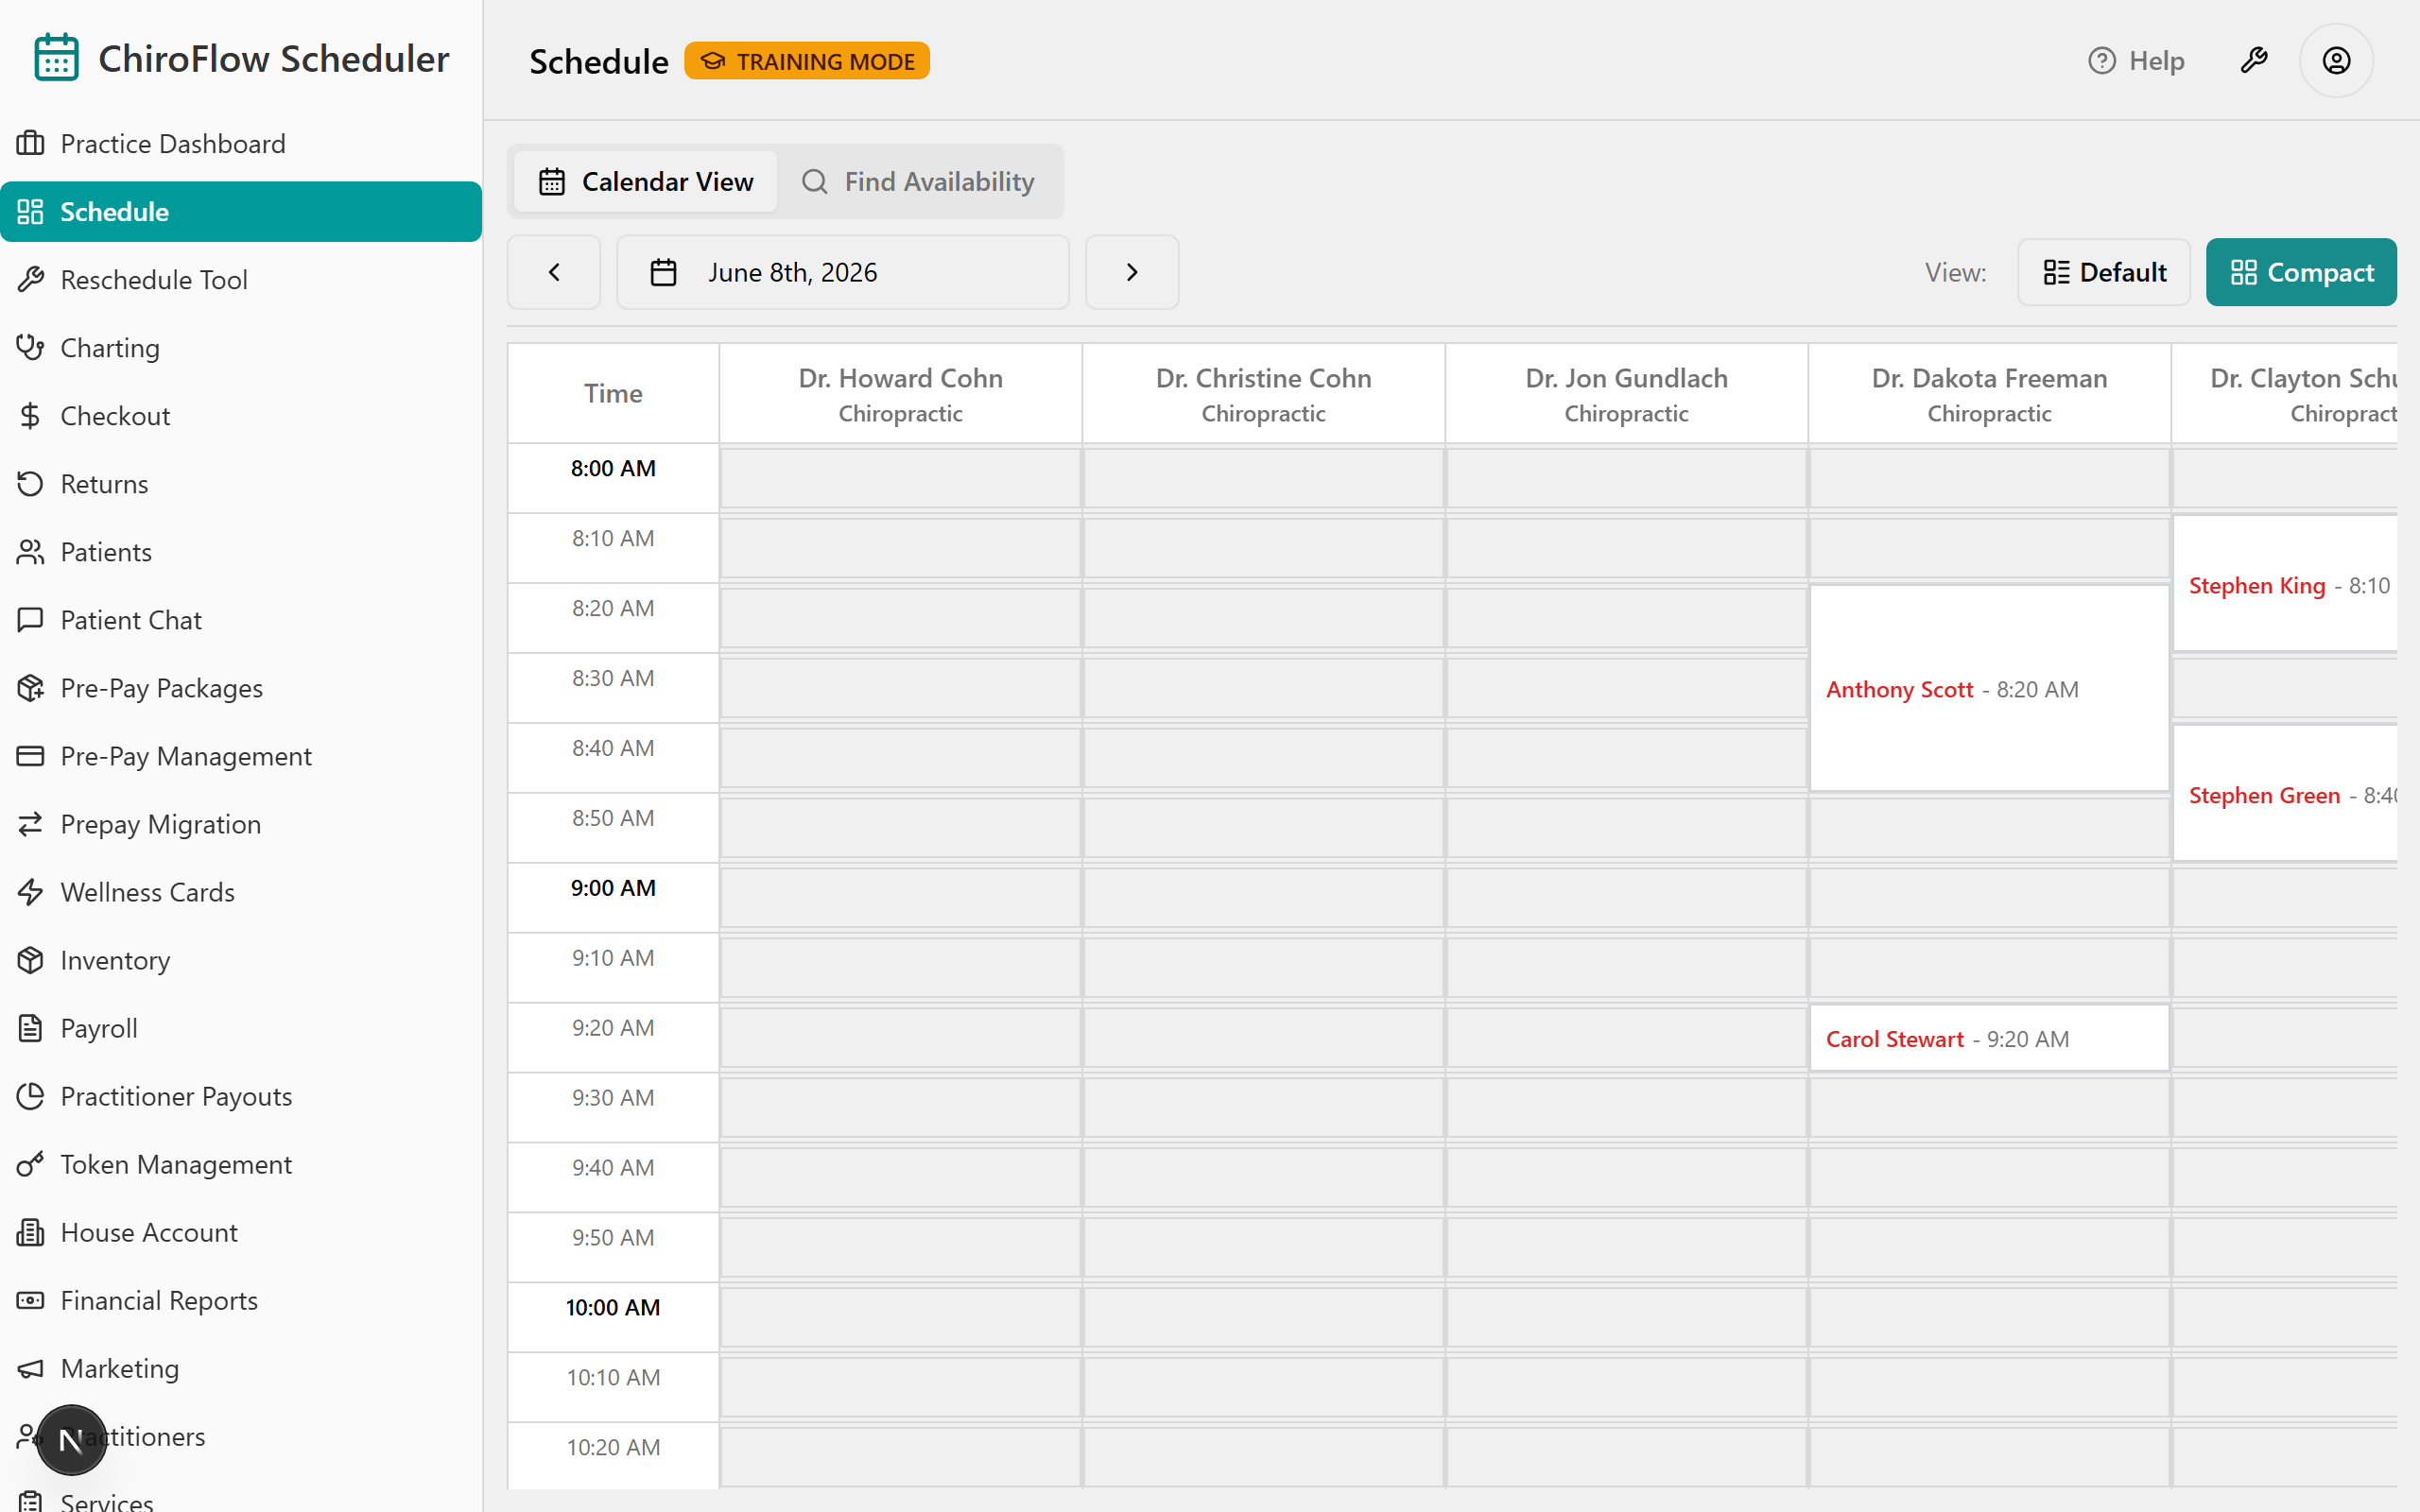The image size is (2420, 1512).
Task: Click the Time column header
Action: click(x=613, y=394)
